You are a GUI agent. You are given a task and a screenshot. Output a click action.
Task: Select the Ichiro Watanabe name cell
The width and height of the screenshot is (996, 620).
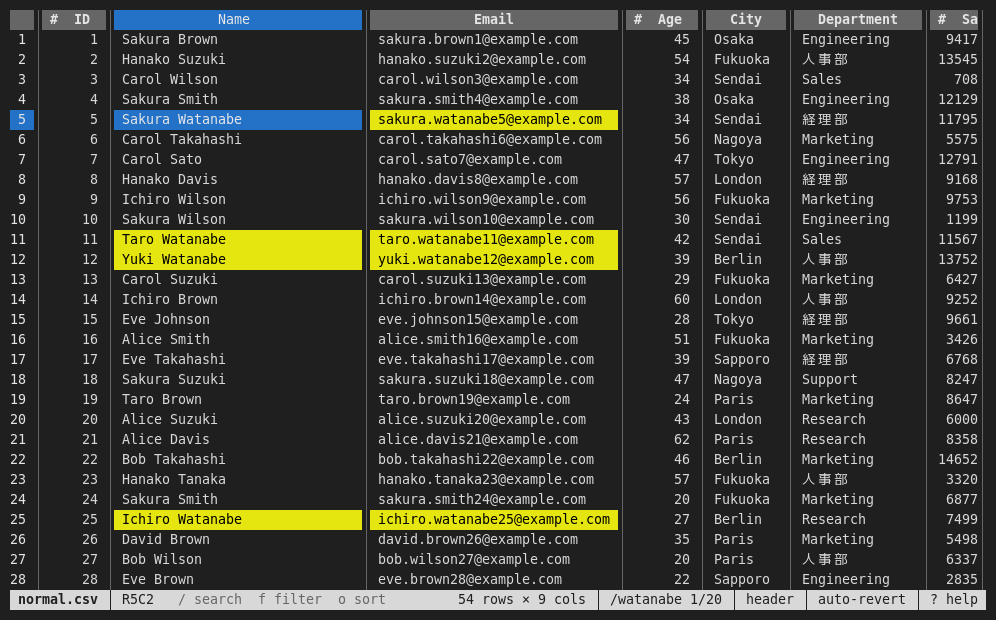click(238, 520)
